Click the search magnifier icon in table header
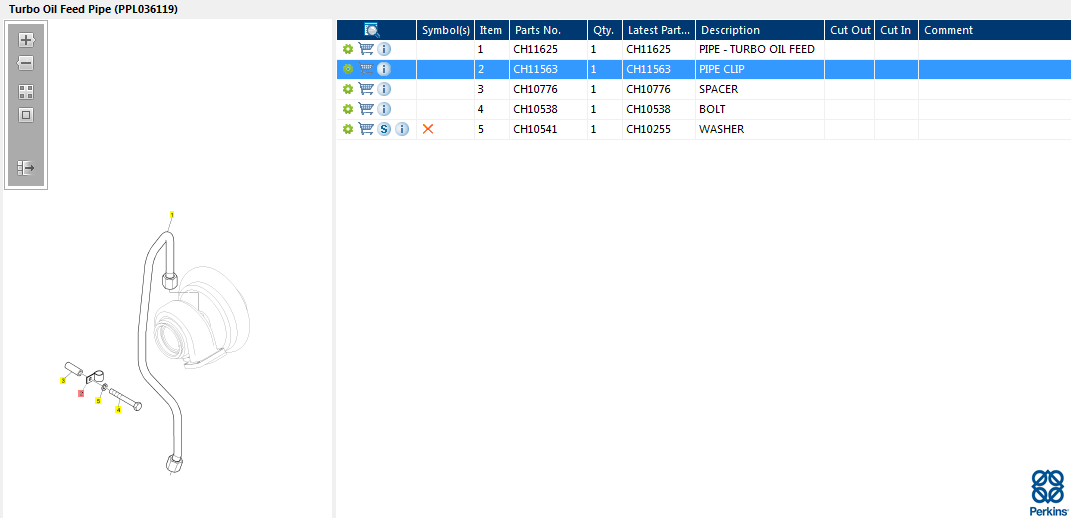This screenshot has height=518, width=1071. coord(372,30)
